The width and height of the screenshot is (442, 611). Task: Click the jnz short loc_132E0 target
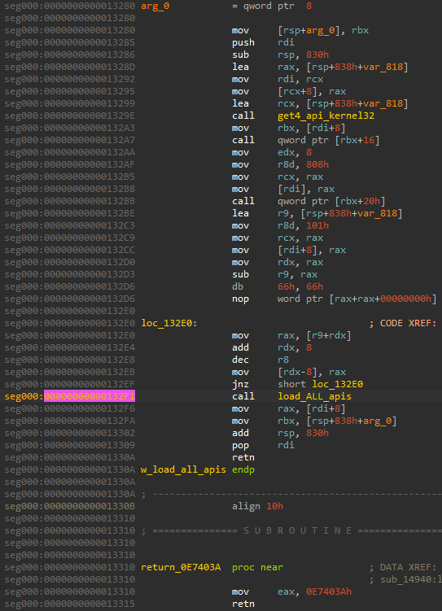(x=338, y=384)
